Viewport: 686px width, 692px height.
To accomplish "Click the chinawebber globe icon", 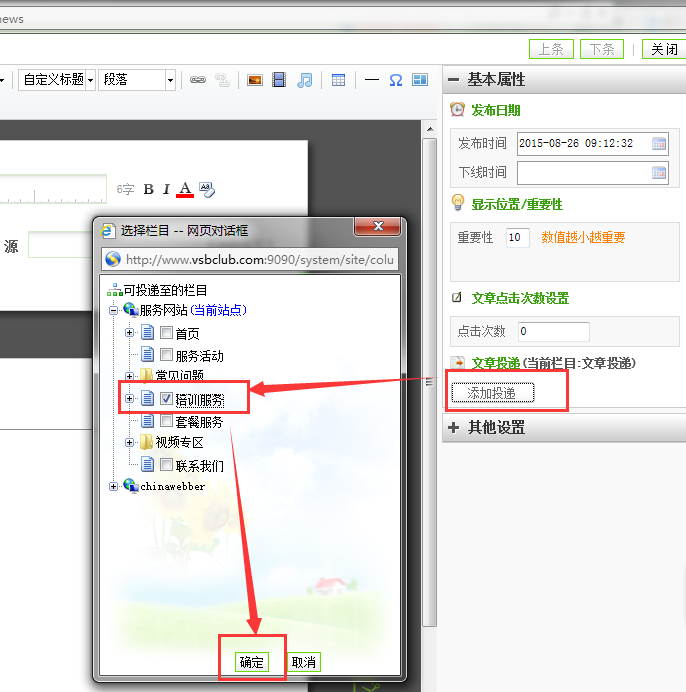I will [x=131, y=486].
